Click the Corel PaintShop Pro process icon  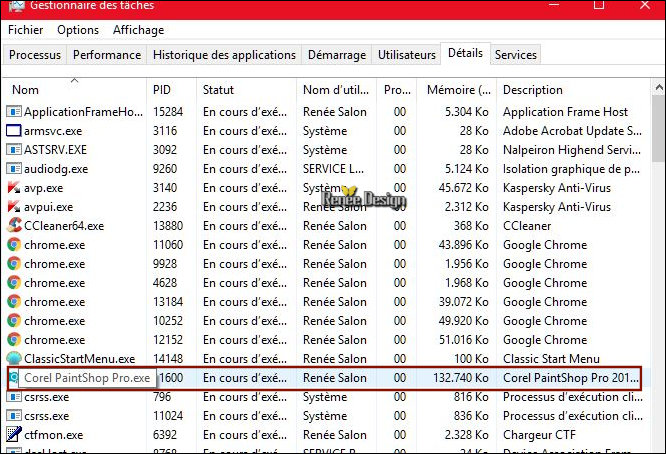[x=14, y=377]
